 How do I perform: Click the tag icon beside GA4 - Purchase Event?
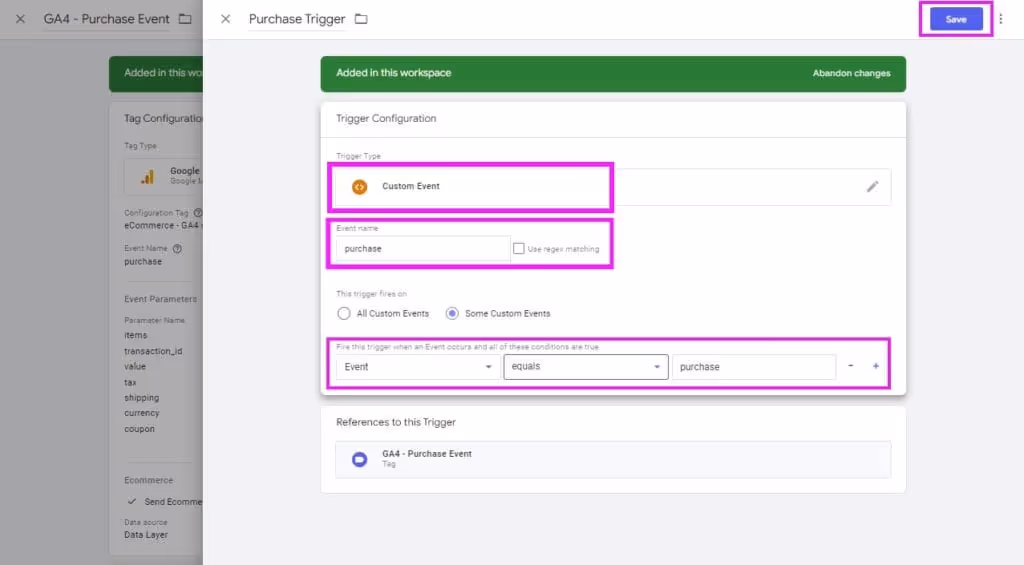pyautogui.click(x=359, y=459)
